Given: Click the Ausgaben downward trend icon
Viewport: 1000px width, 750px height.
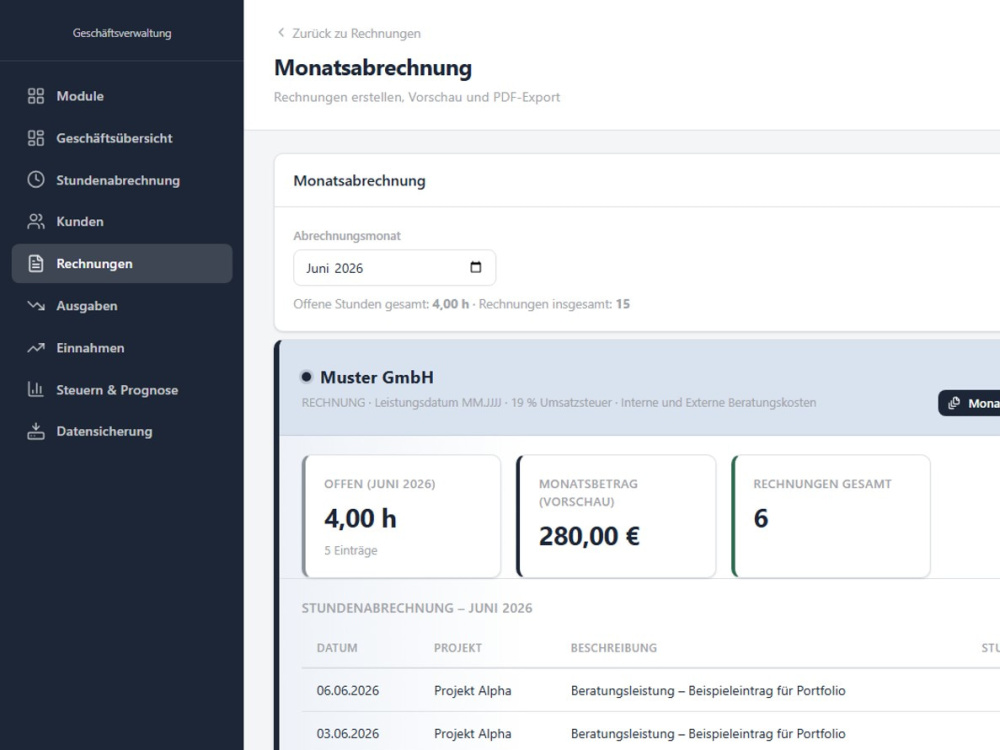Looking at the screenshot, I should click(x=36, y=305).
